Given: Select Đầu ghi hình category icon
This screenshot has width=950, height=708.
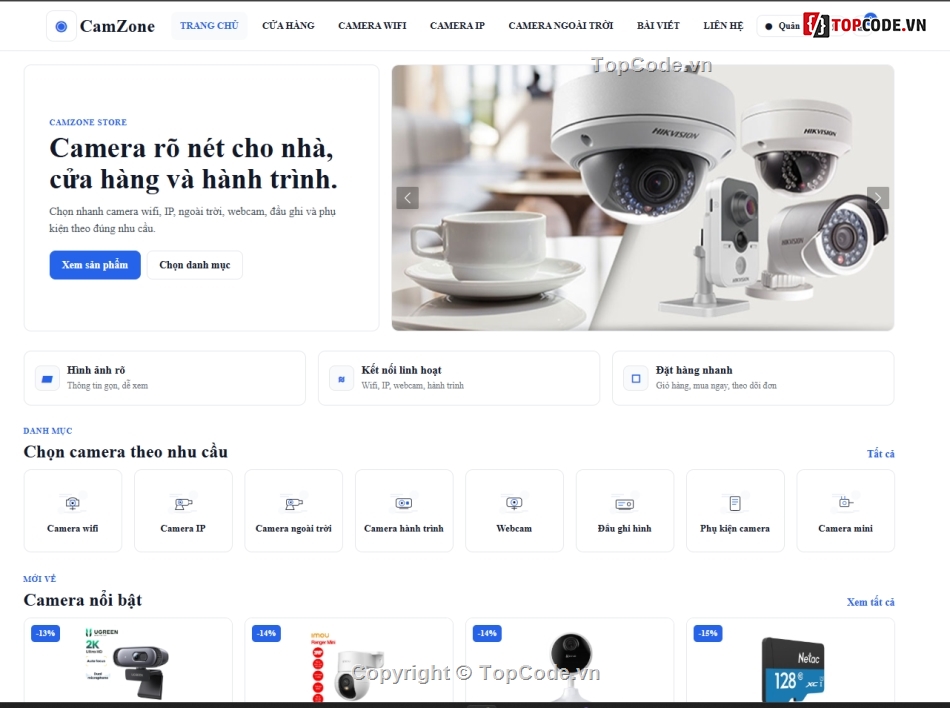Looking at the screenshot, I should pyautogui.click(x=625, y=503).
